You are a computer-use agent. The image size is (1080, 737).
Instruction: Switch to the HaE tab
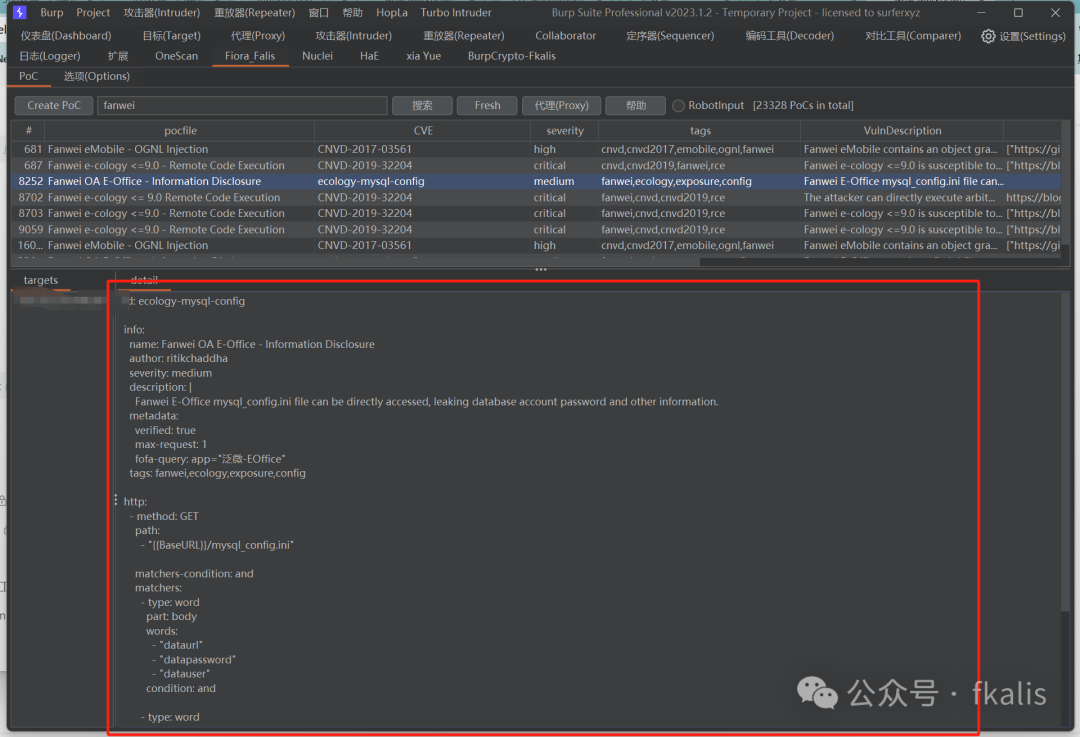pyautogui.click(x=369, y=56)
